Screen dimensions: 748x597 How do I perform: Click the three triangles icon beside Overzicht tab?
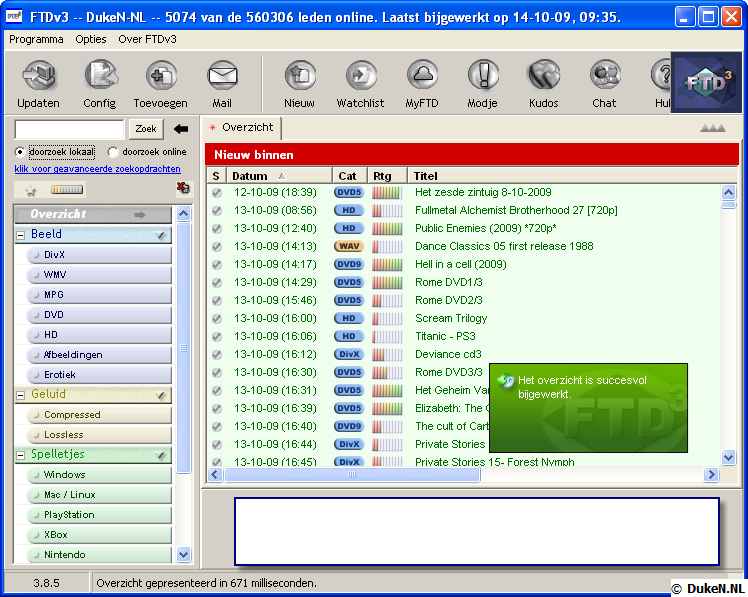(713, 128)
